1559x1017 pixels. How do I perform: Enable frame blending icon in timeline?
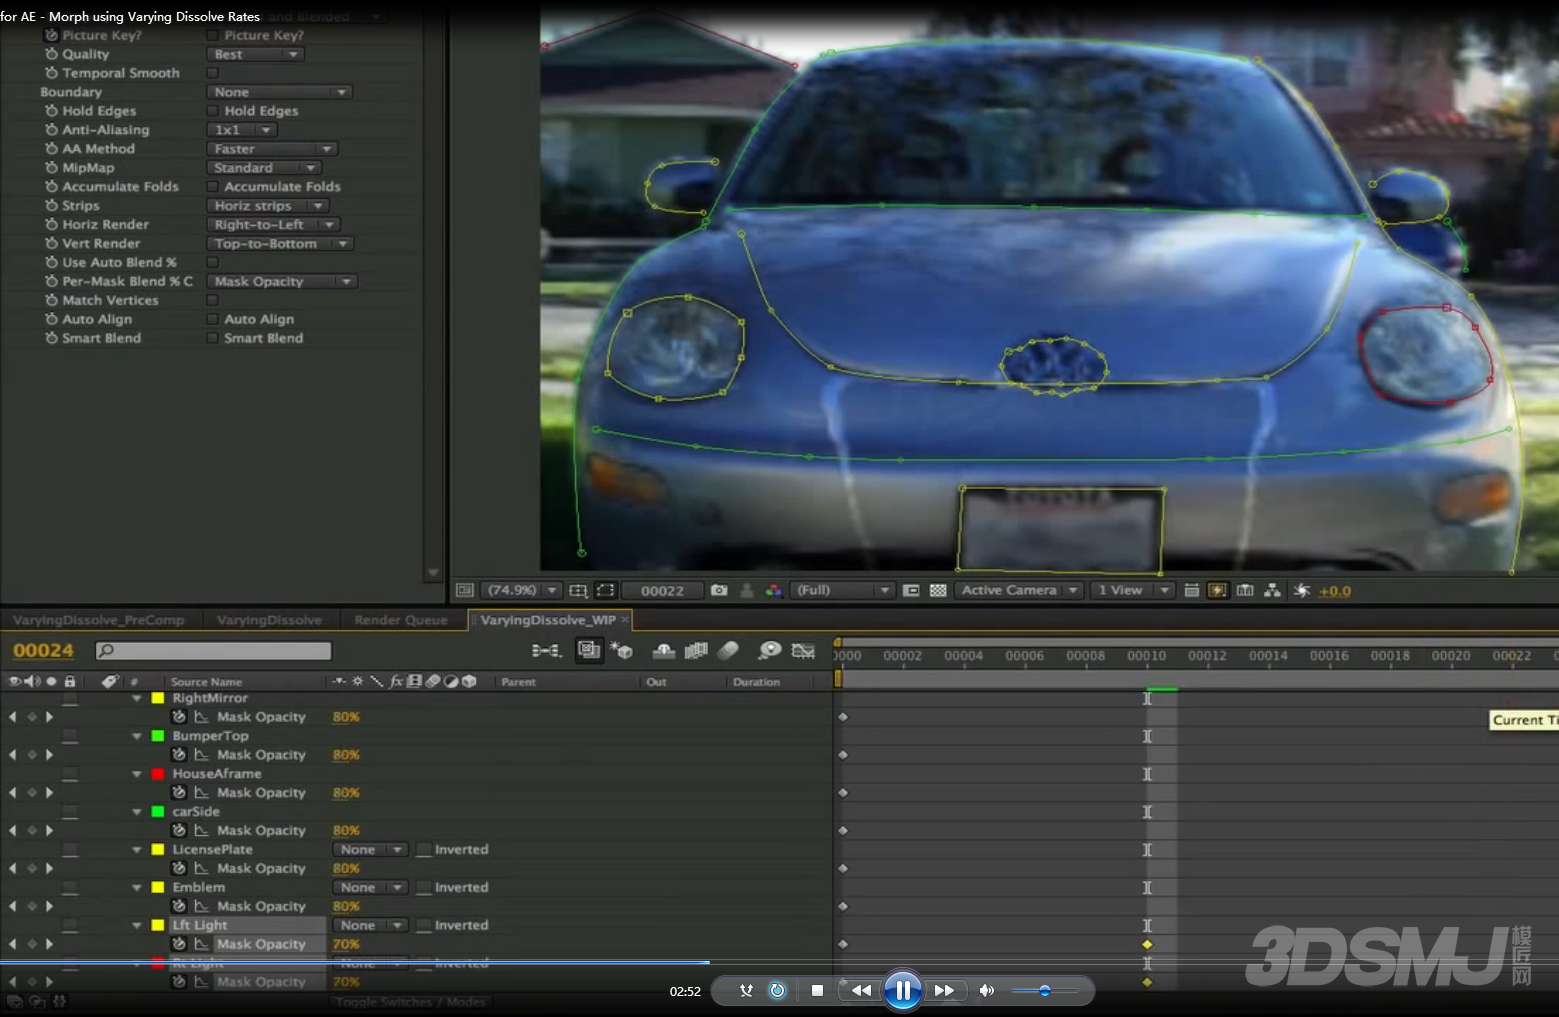coord(696,651)
